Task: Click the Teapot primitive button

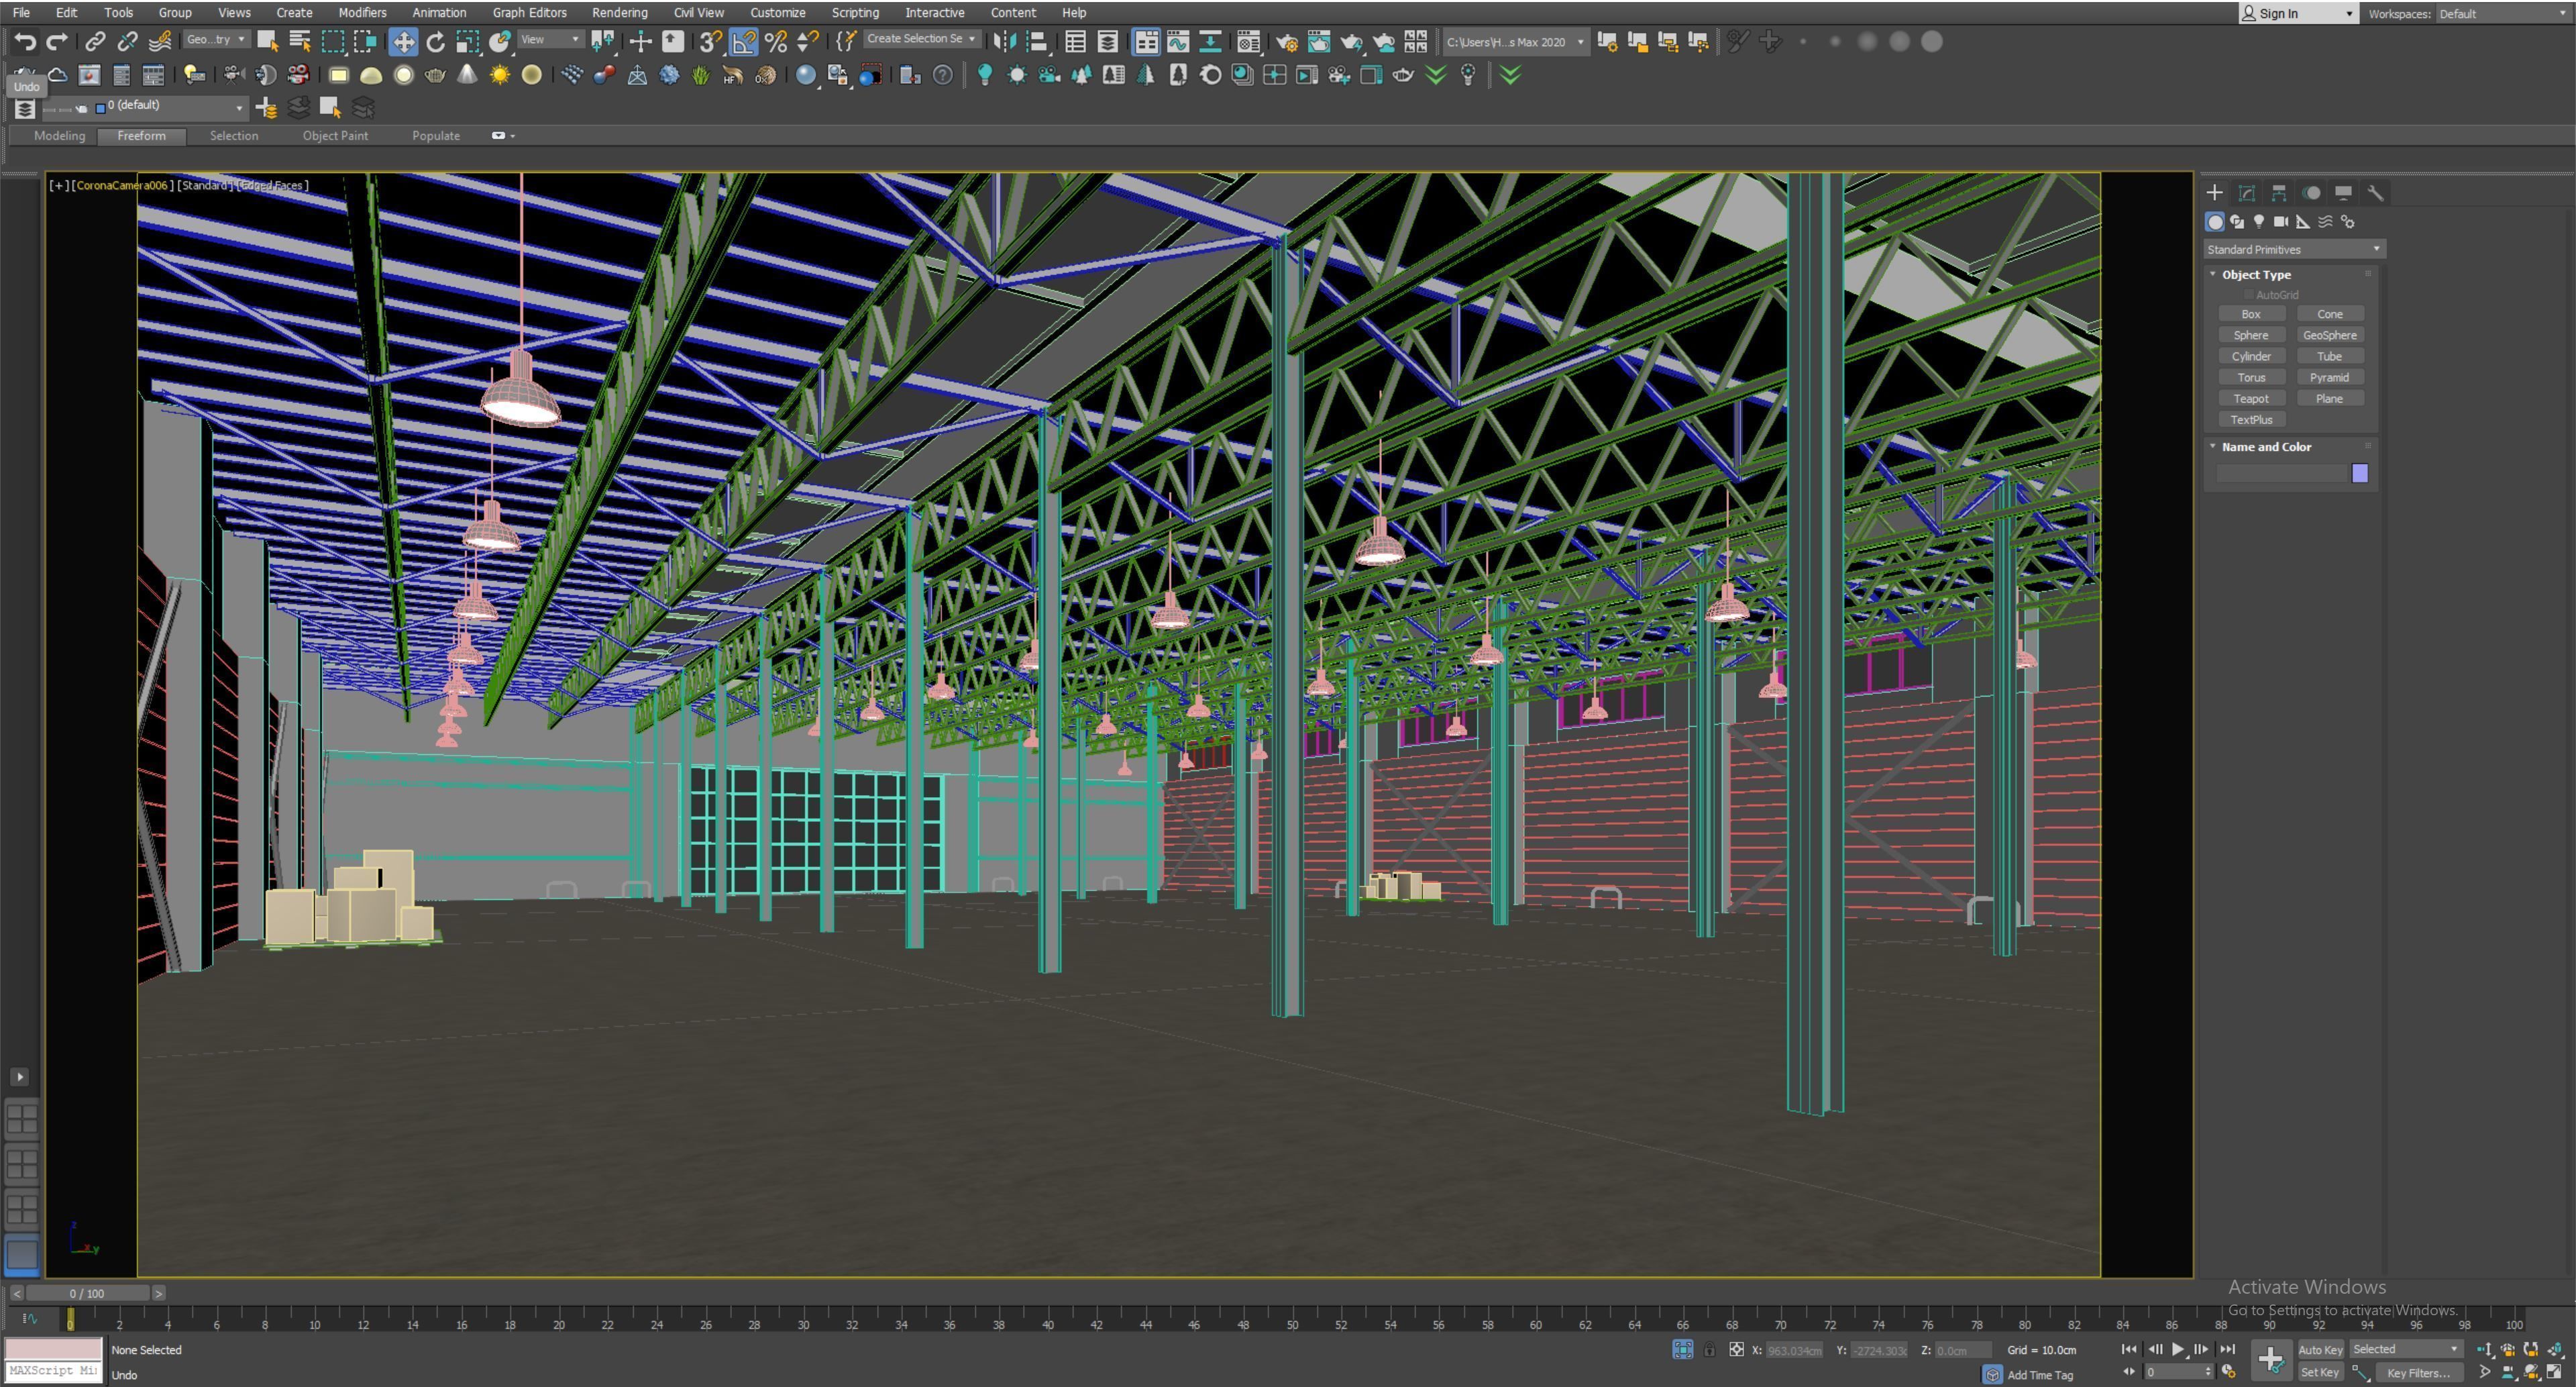Action: (2251, 399)
